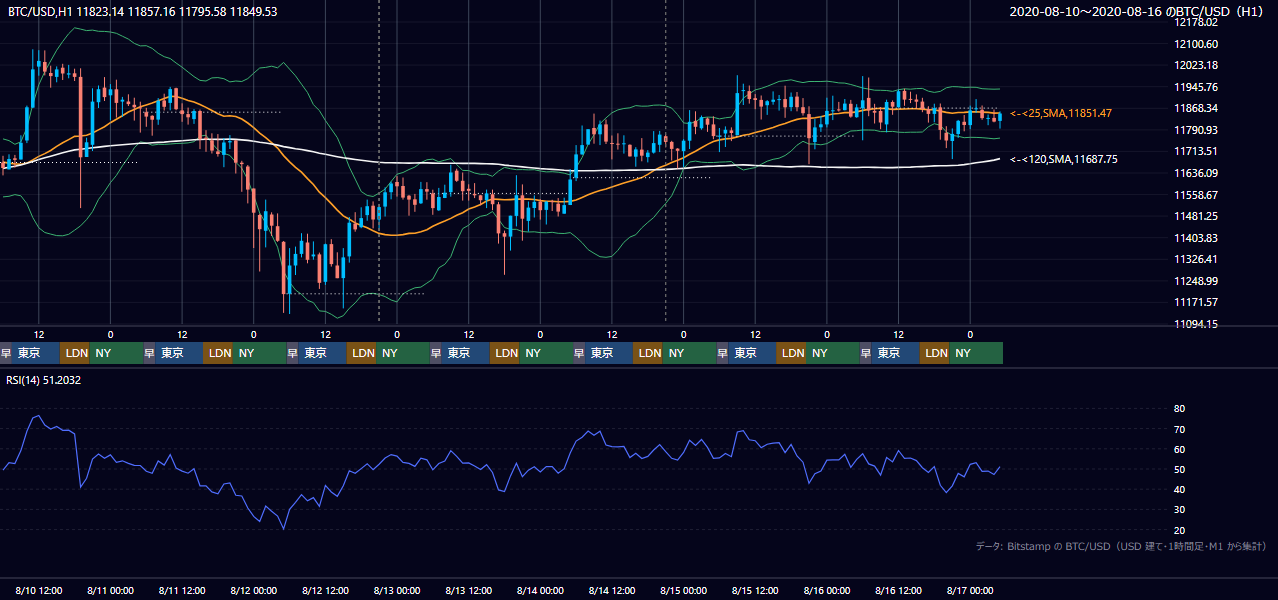The height and width of the screenshot is (600, 1278).
Task: Click price axis value 12100.60
Action: point(1196,44)
